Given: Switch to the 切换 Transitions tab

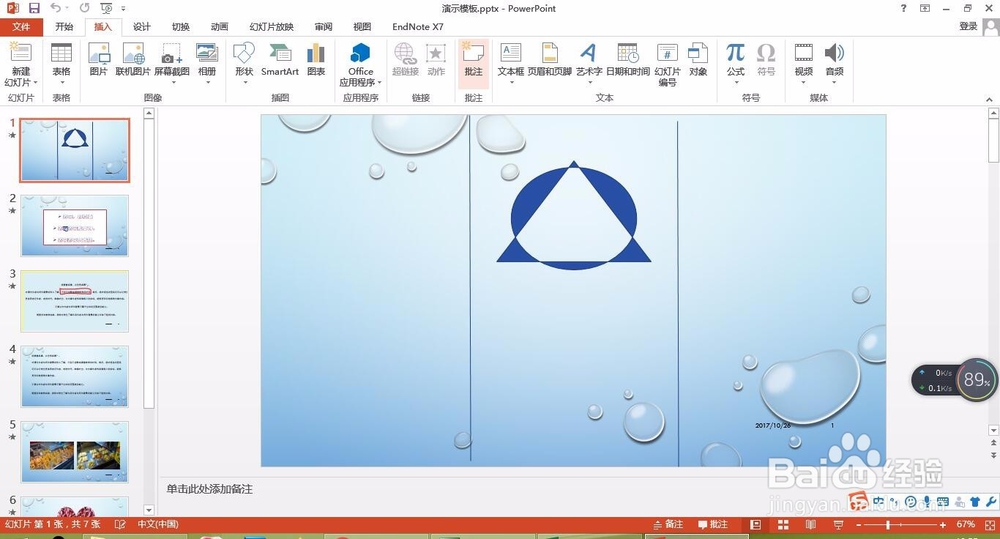Looking at the screenshot, I should pos(180,27).
